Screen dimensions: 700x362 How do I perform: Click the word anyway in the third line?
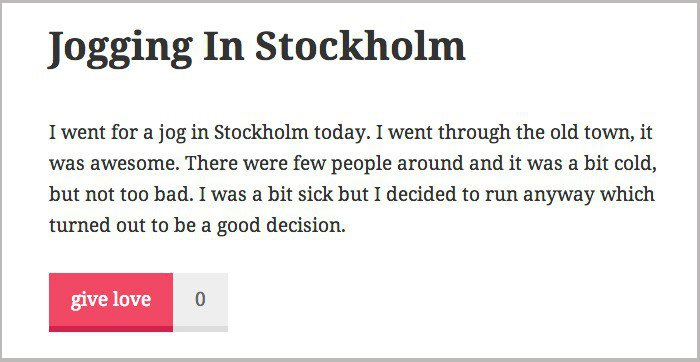559,196
